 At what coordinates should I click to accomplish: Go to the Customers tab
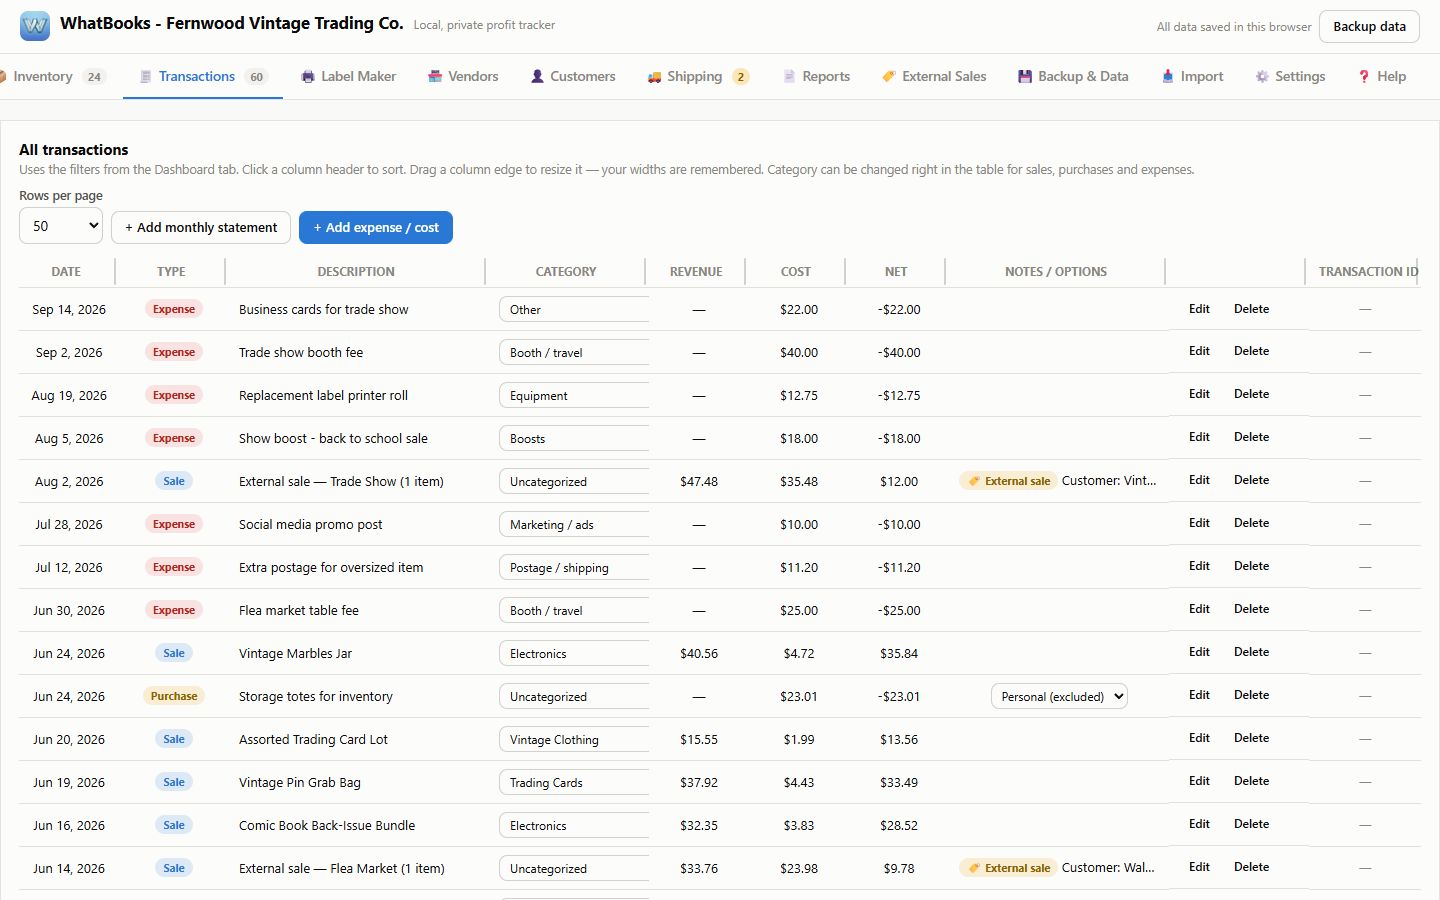(573, 76)
